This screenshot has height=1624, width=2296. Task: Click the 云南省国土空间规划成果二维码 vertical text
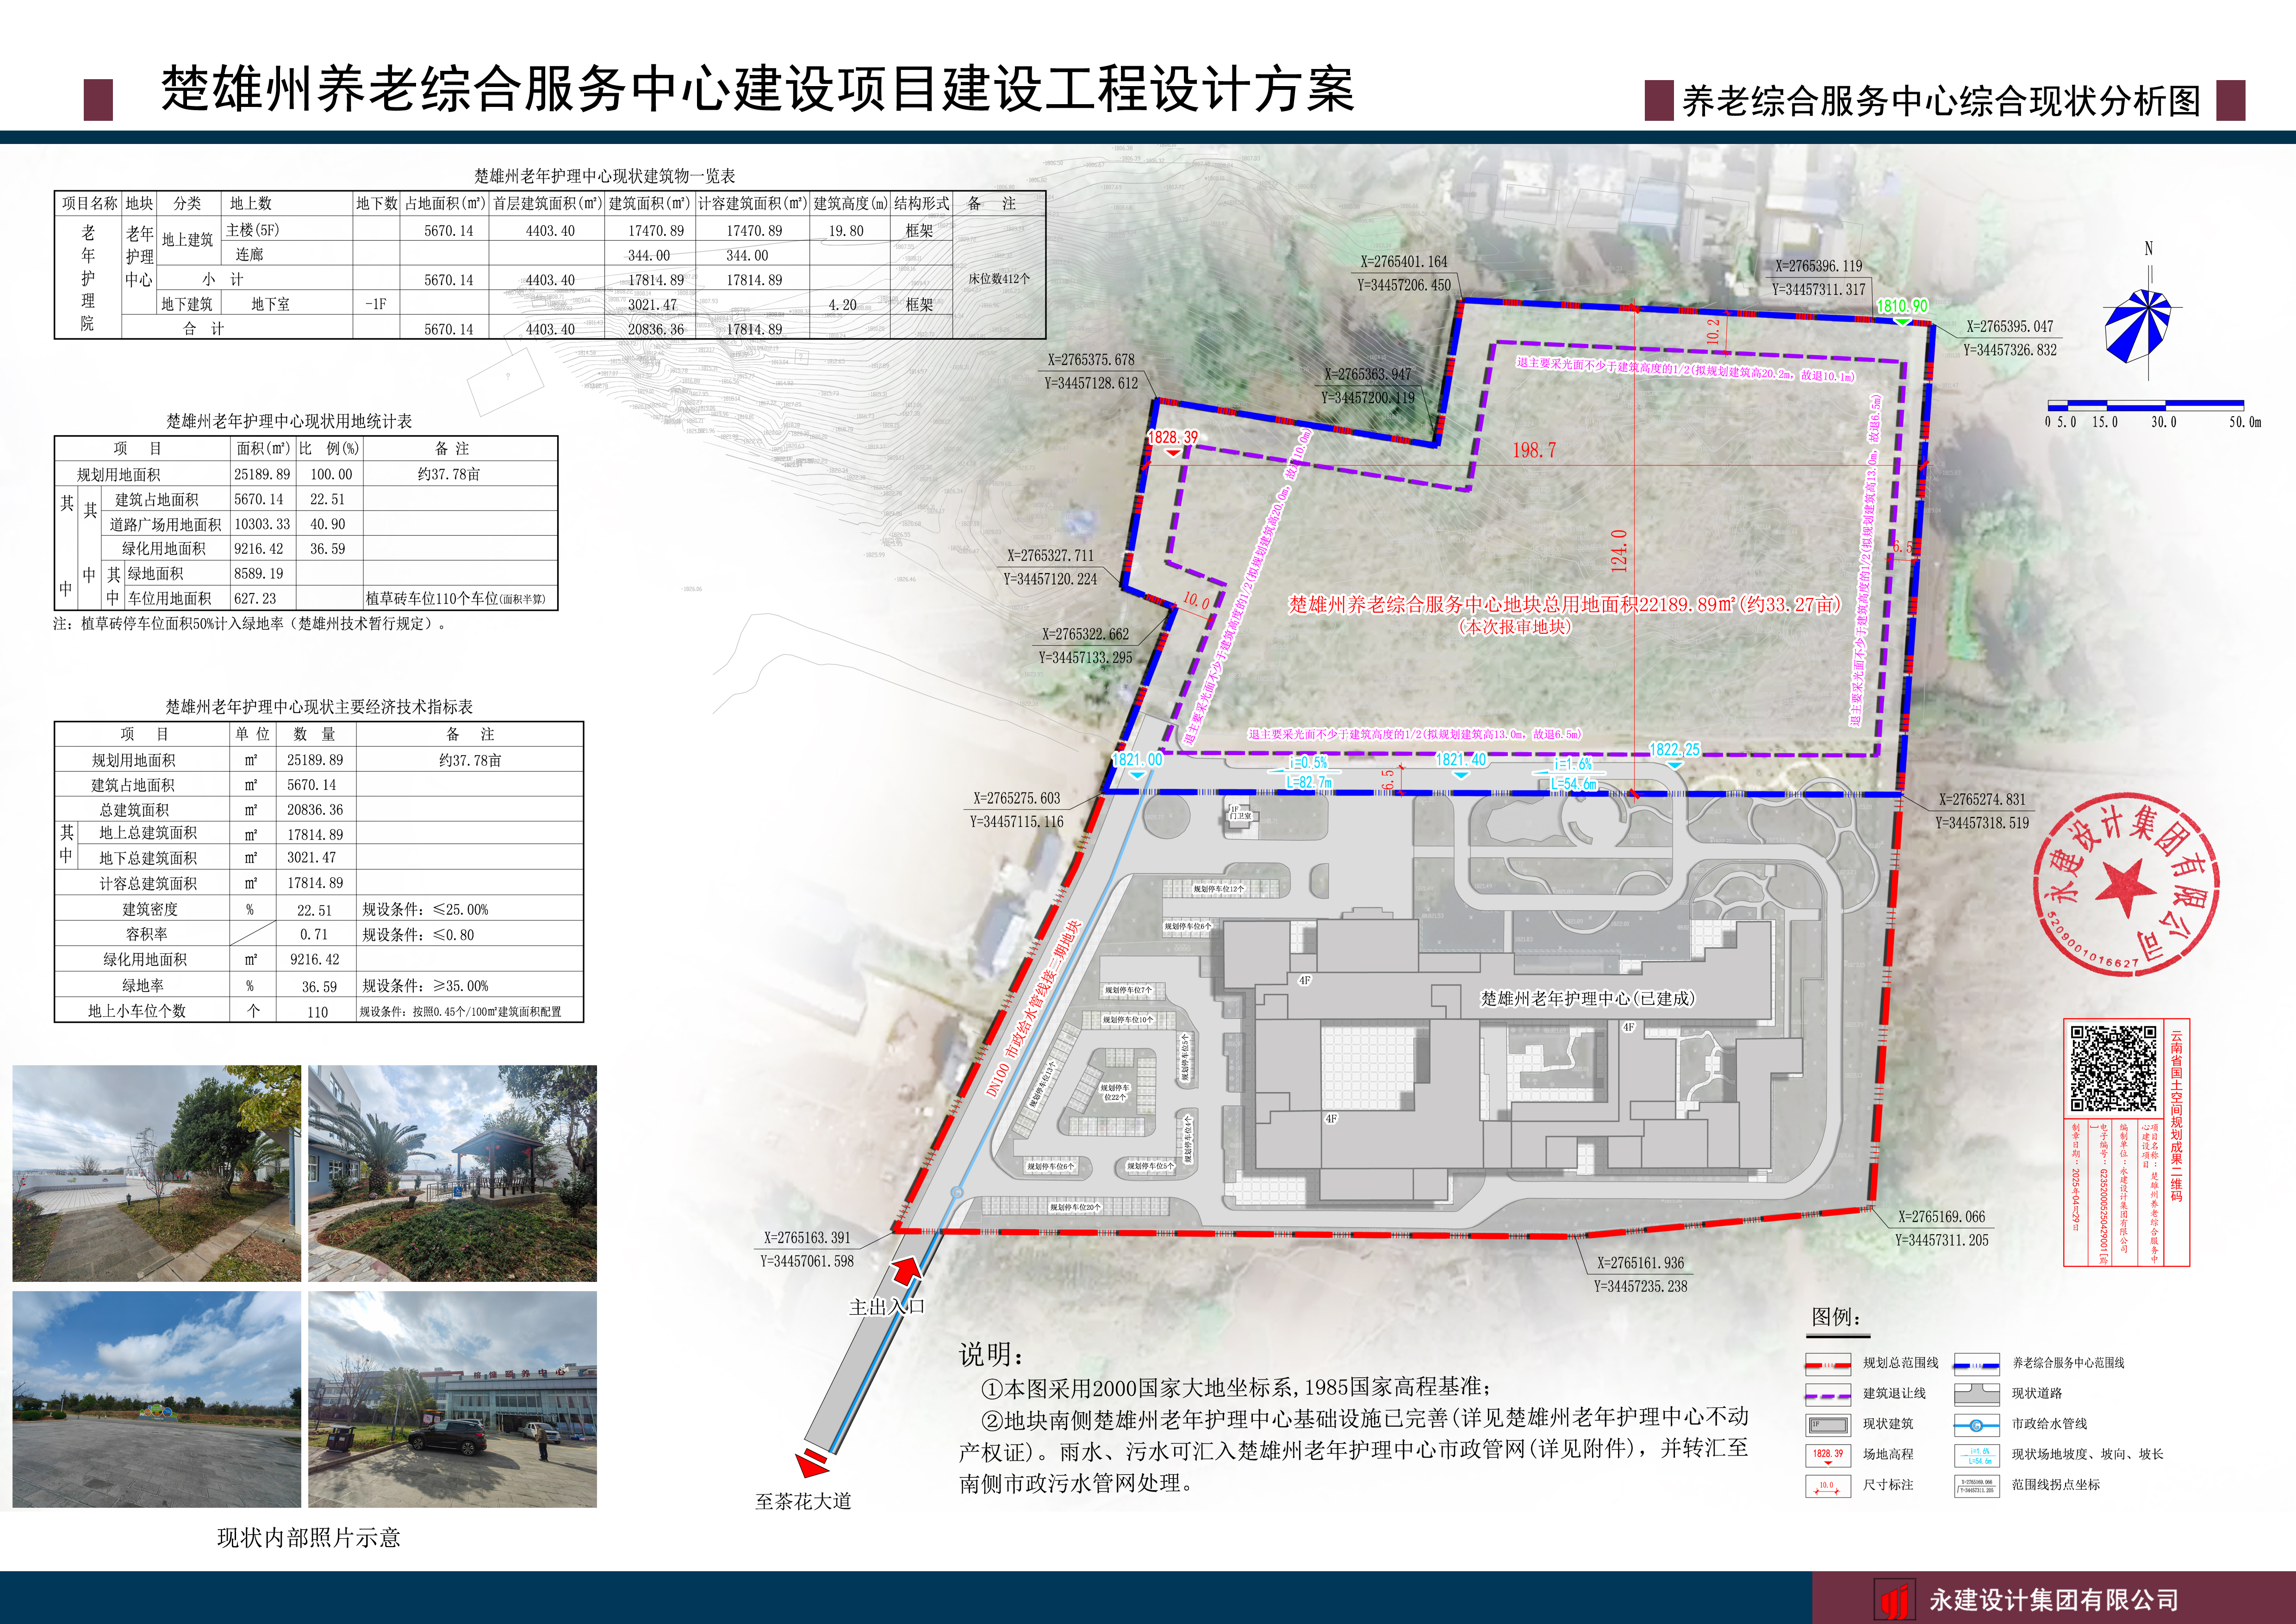click(x=2177, y=1117)
